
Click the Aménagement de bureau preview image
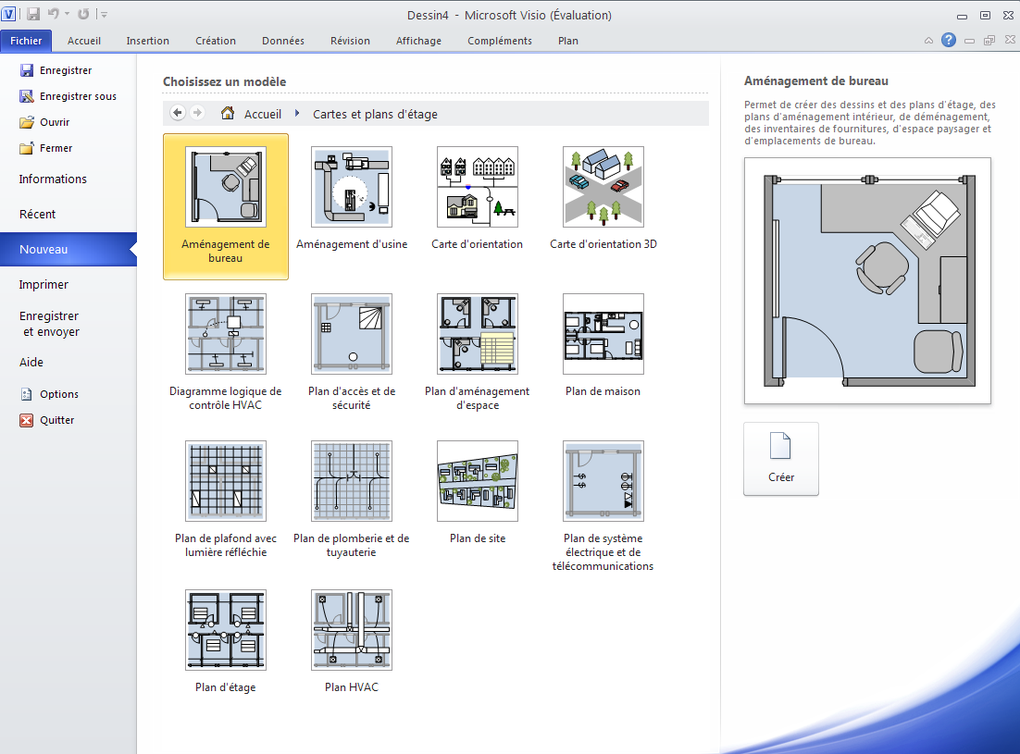(867, 281)
